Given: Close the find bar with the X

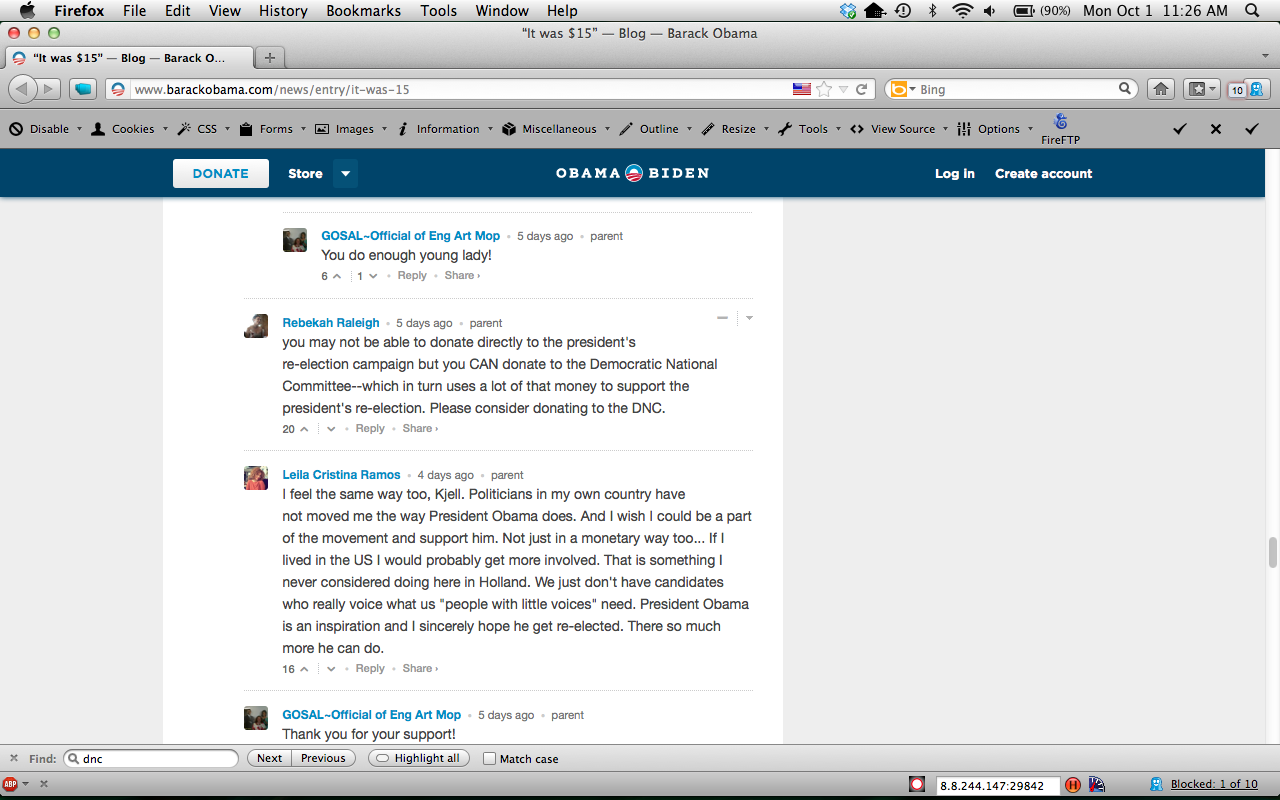Looking at the screenshot, I should tap(13, 758).
